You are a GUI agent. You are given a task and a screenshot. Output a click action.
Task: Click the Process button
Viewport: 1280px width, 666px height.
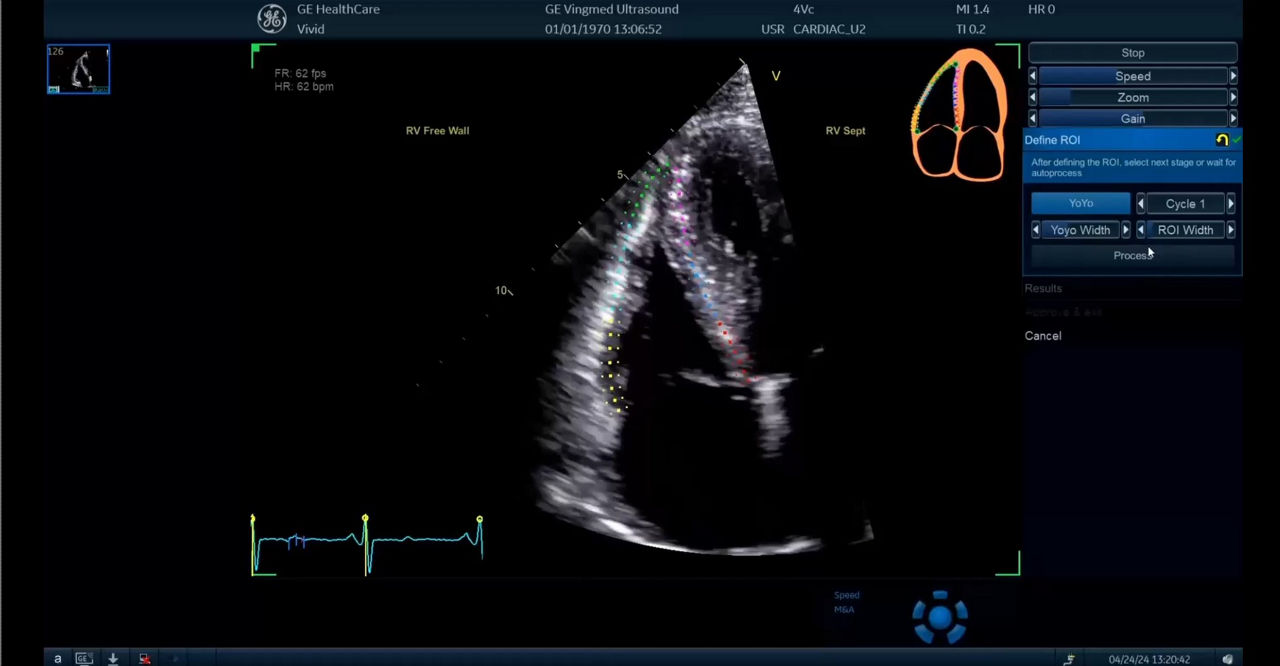click(1133, 255)
